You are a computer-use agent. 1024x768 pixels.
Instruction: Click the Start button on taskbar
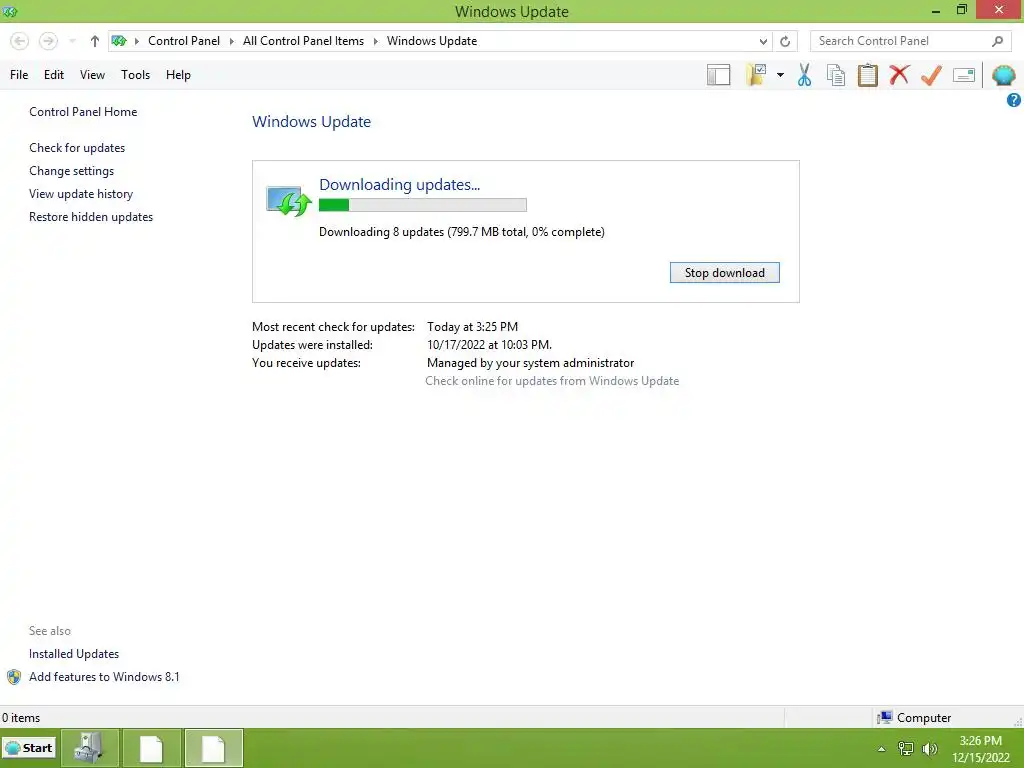(x=29, y=748)
